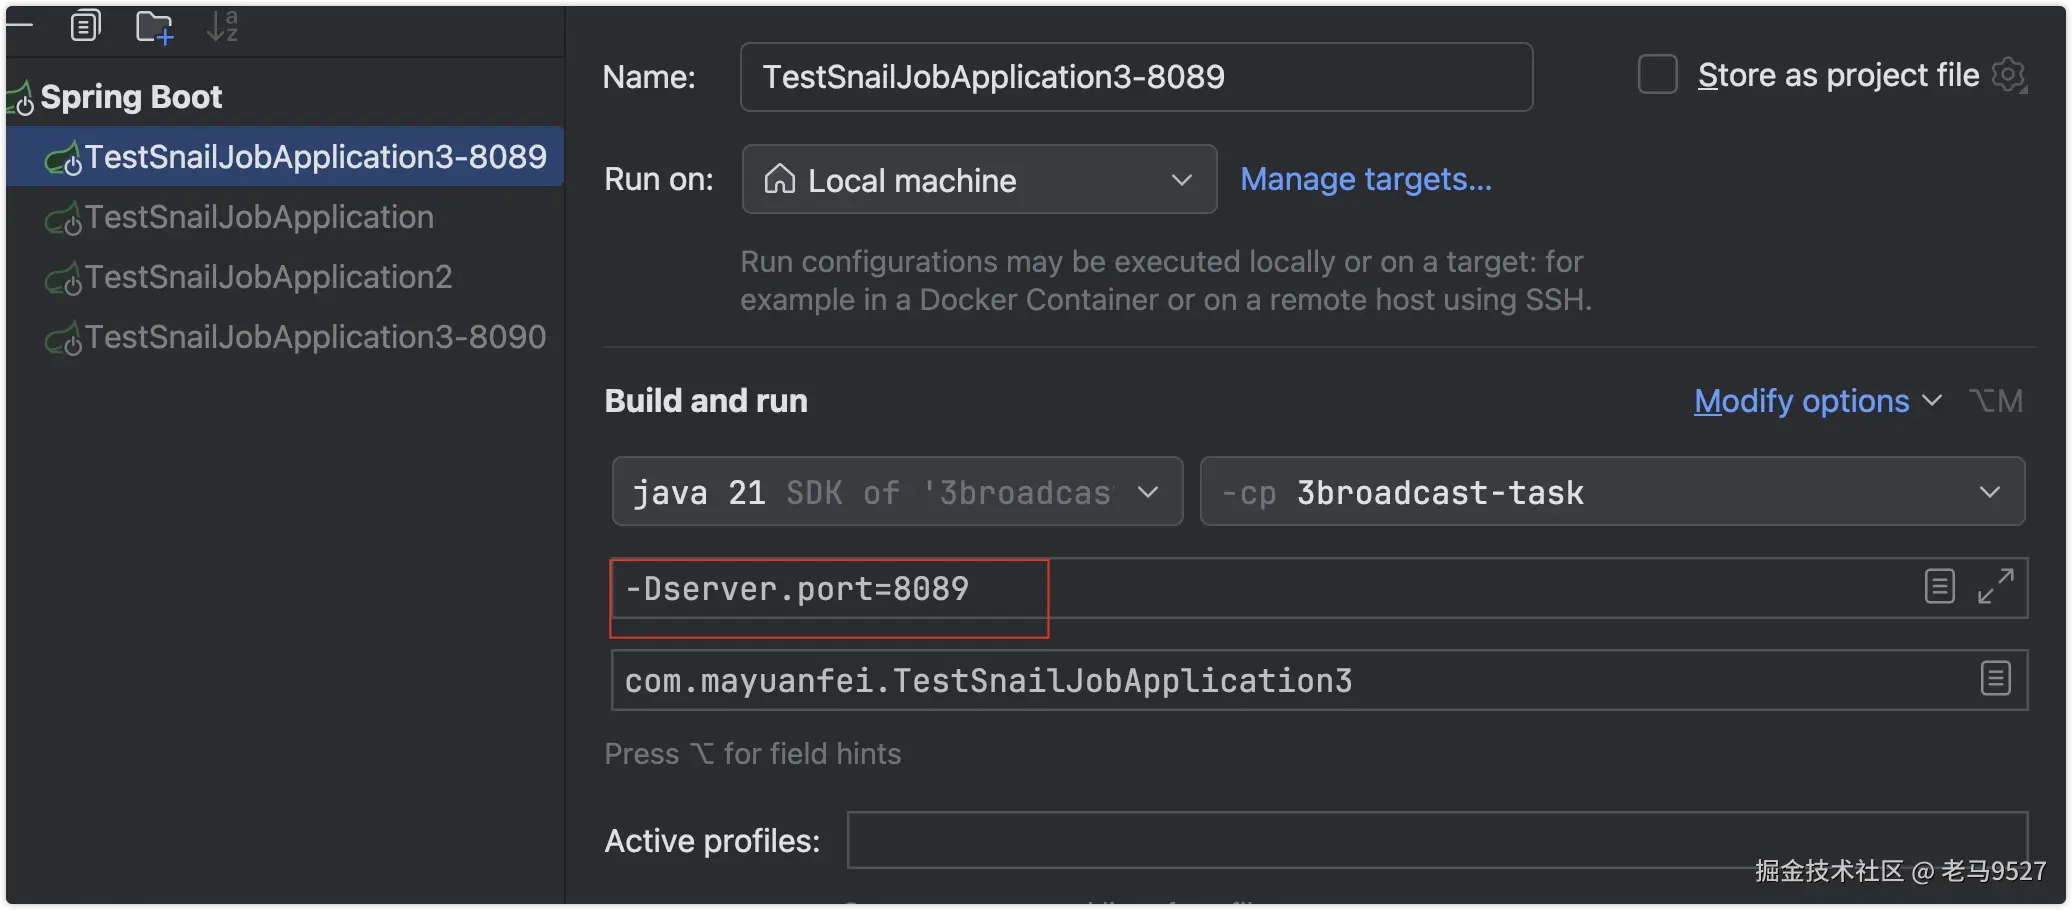This screenshot has width=2072, height=910.
Task: Click the remove configuration minus icon
Action: pos(20,25)
